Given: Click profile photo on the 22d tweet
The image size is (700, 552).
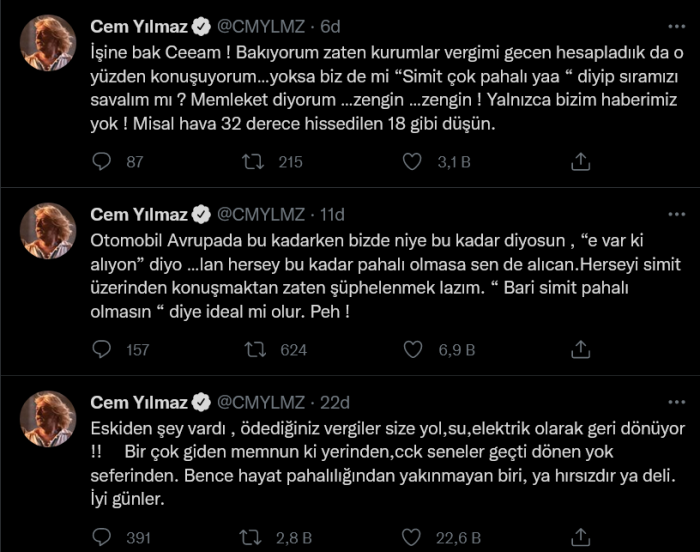Looking at the screenshot, I should coord(48,418).
